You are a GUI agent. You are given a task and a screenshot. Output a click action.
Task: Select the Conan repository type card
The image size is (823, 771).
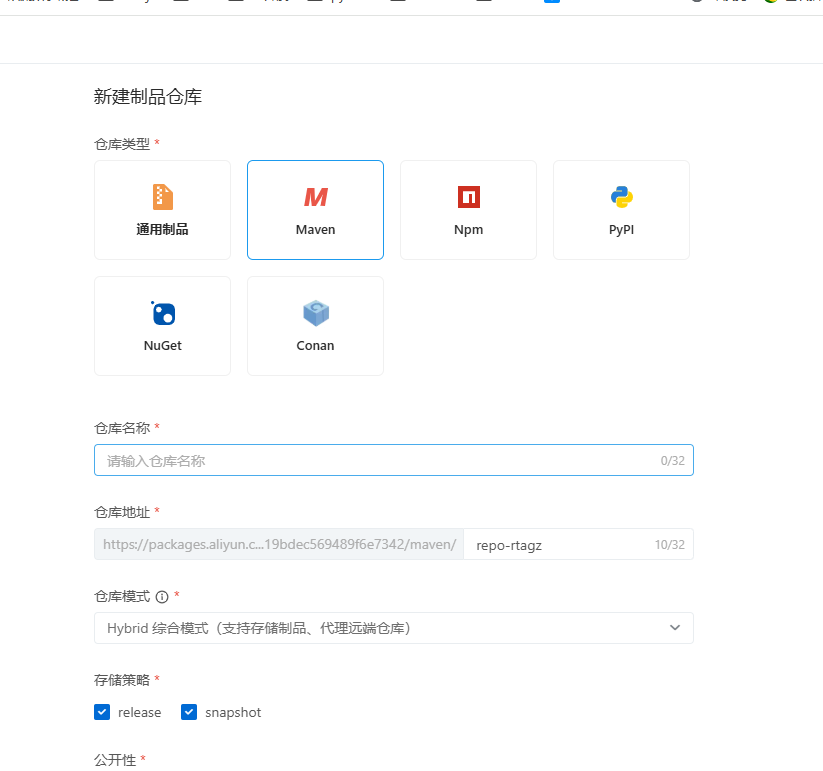click(315, 326)
